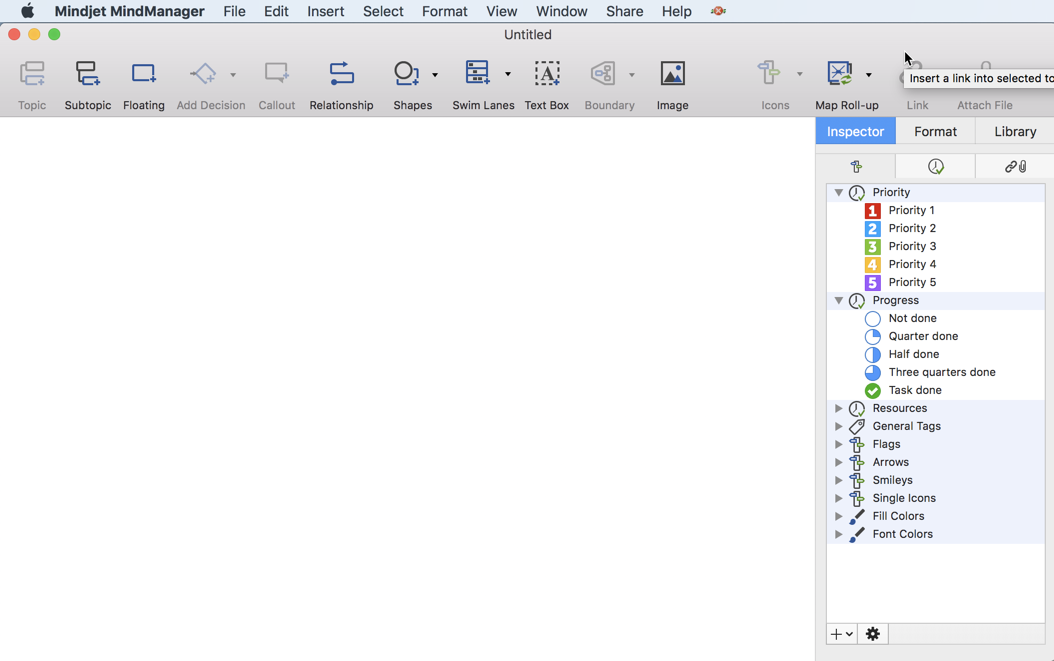Viewport: 1054px width, 661px height.
Task: Open the Insert menu
Action: [x=326, y=11]
